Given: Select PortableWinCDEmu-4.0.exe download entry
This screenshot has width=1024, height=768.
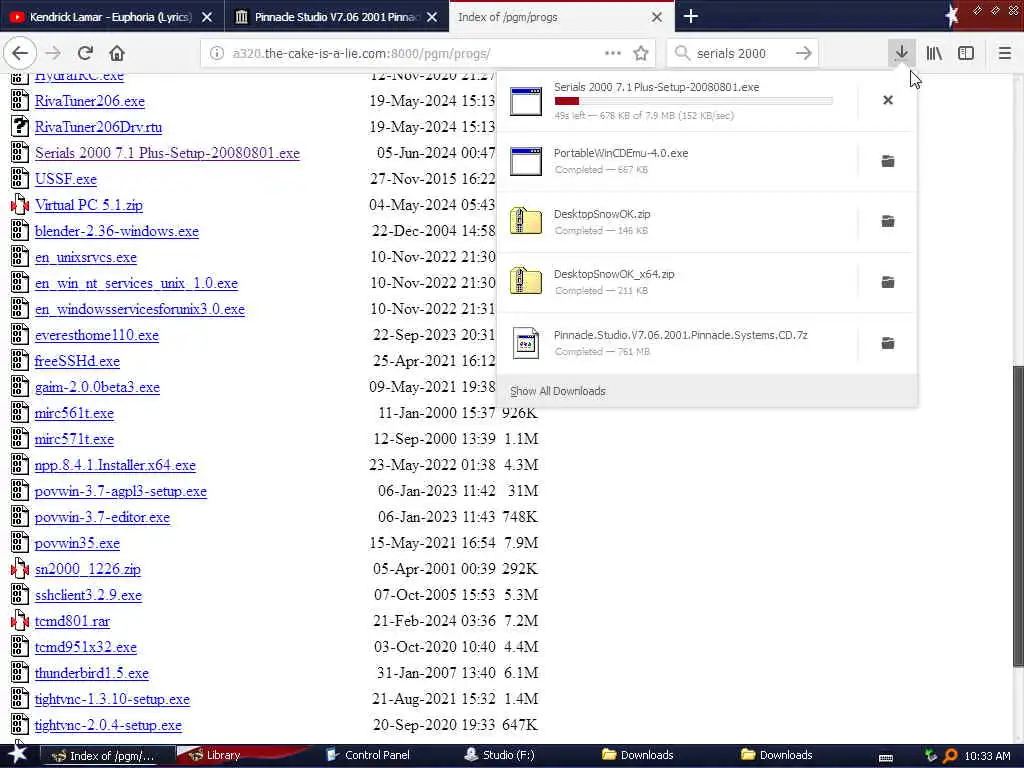Looking at the screenshot, I should pos(678,161).
